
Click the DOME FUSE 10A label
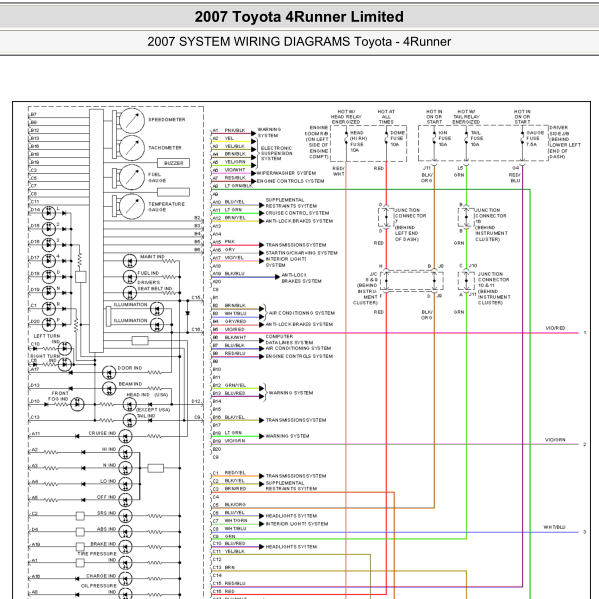point(397,138)
